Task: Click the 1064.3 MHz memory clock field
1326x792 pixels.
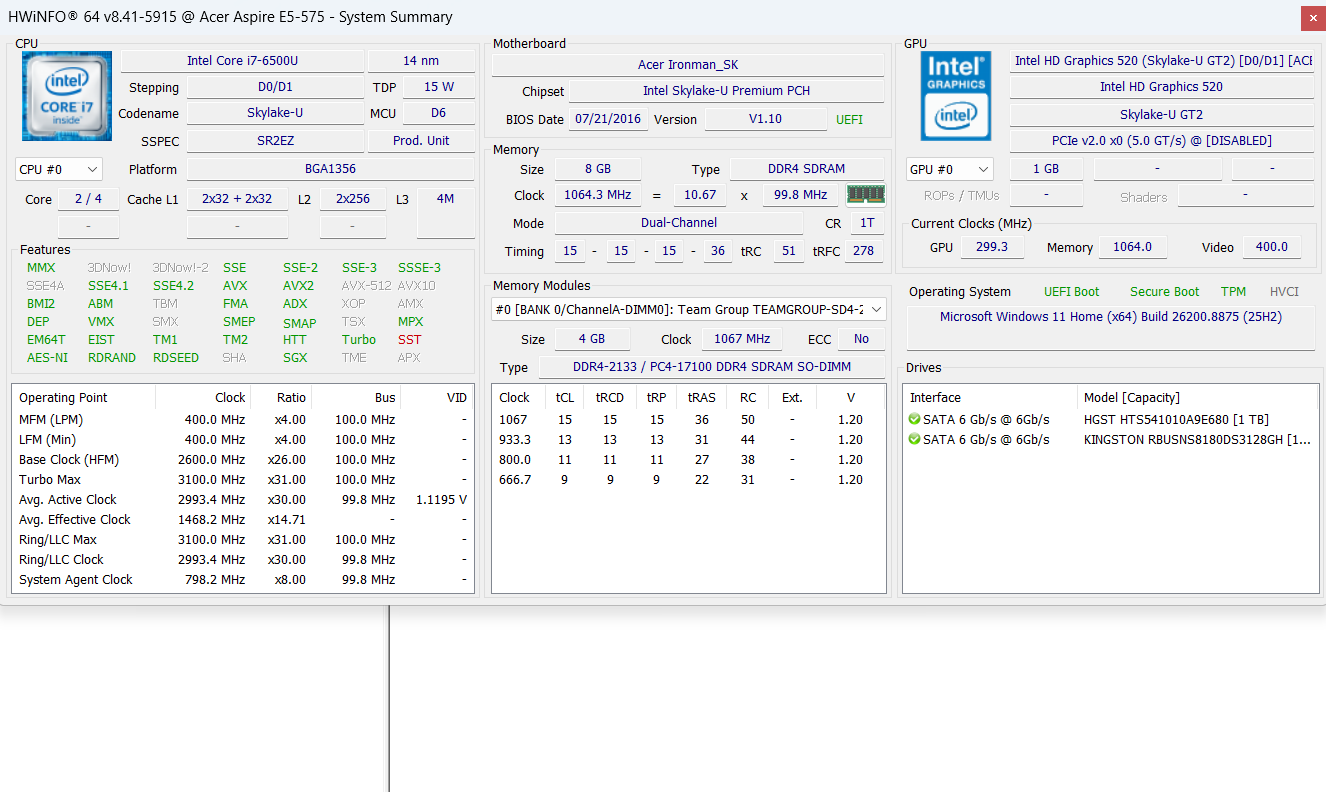Action: coord(598,195)
